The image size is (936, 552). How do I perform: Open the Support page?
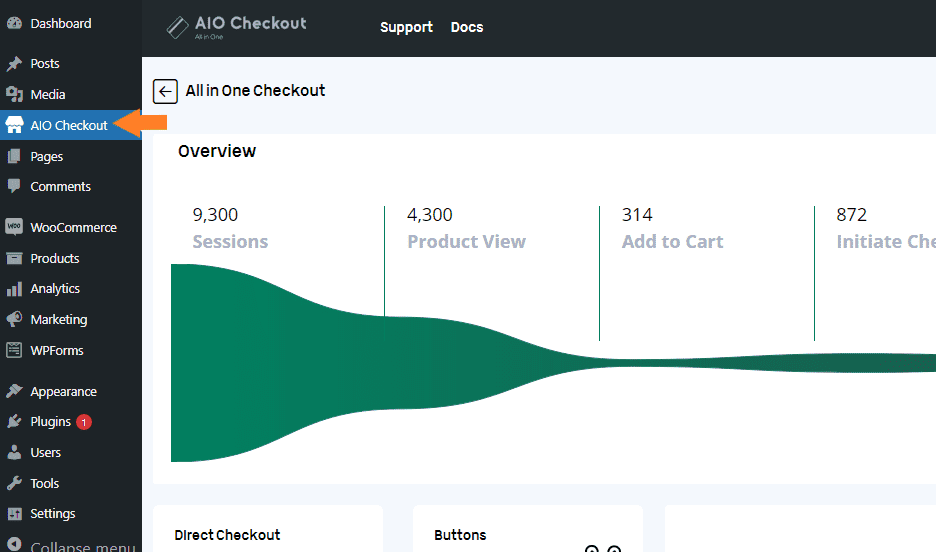click(x=407, y=27)
